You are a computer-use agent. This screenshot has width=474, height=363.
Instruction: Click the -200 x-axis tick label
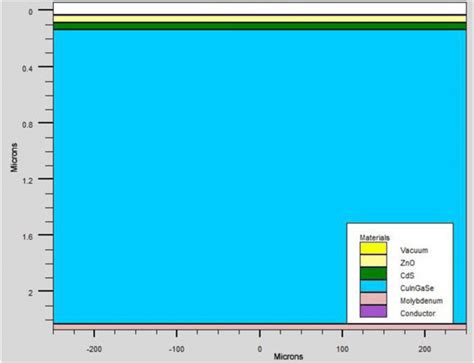click(x=94, y=349)
